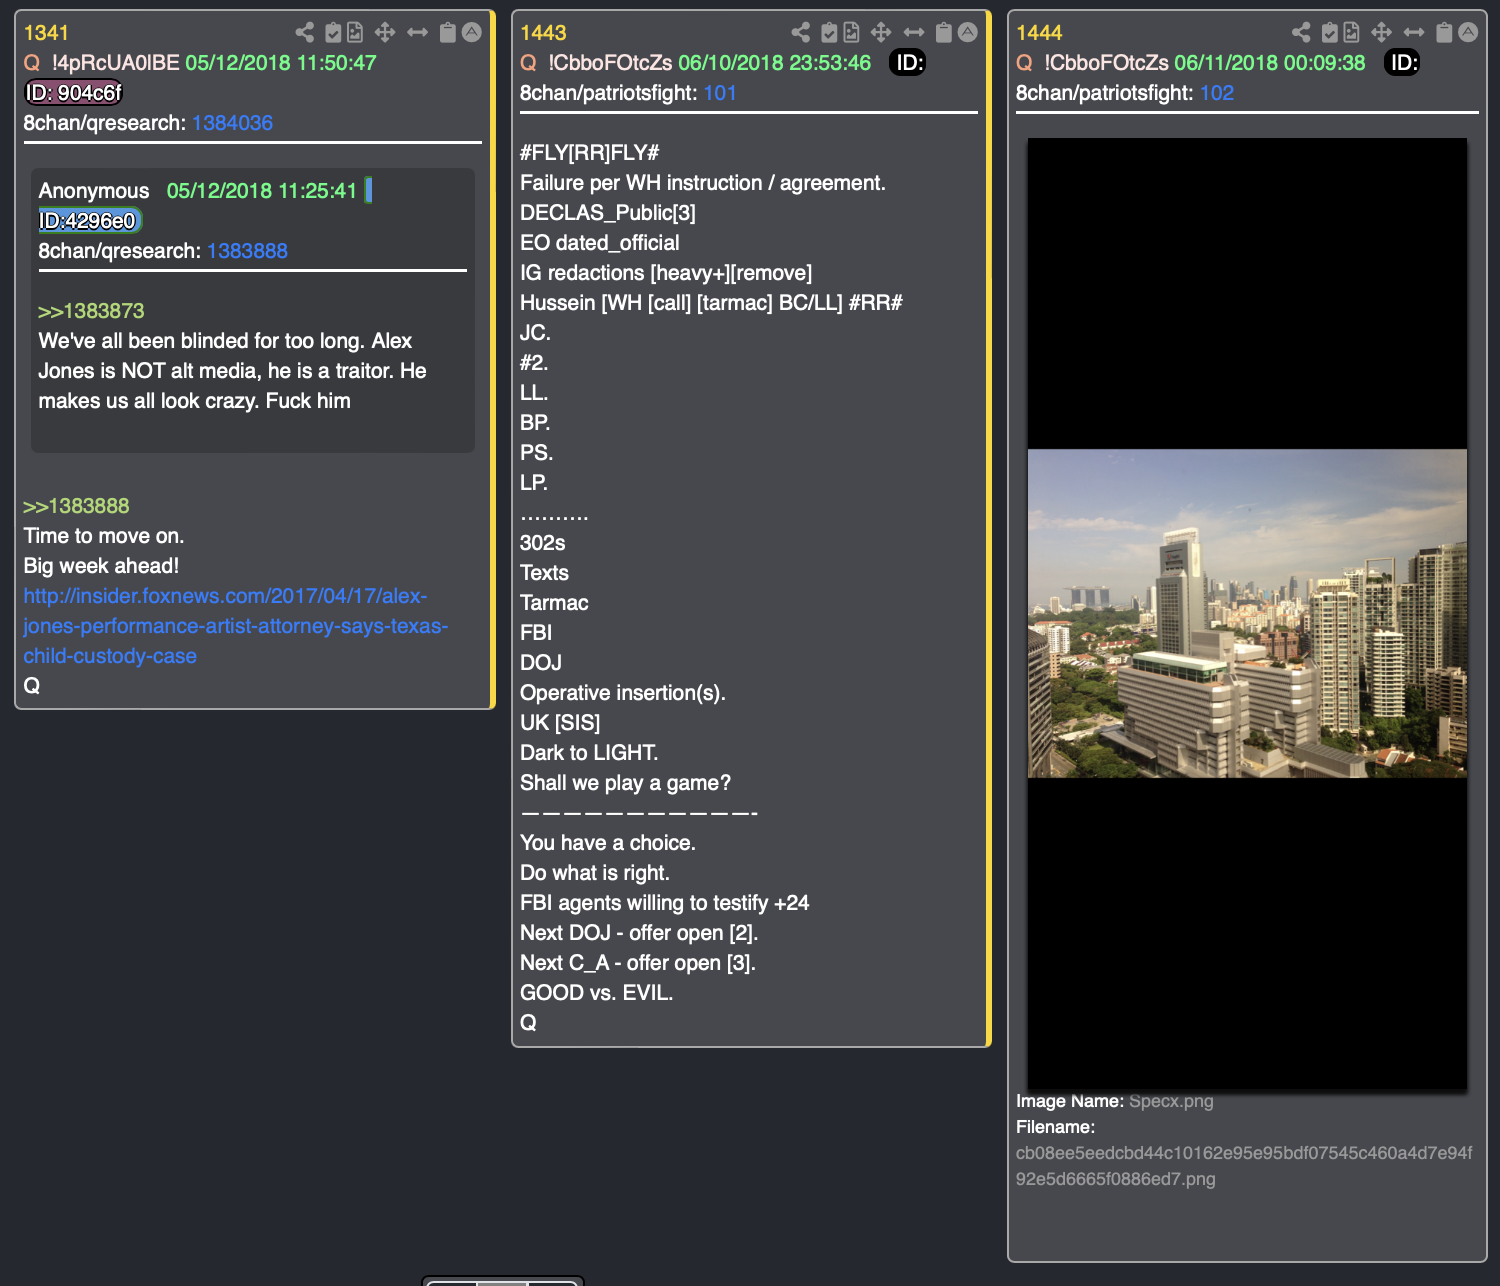The image size is (1500, 1286).
Task: Click horizontal double-arrow icon on post 1444
Action: [1414, 32]
